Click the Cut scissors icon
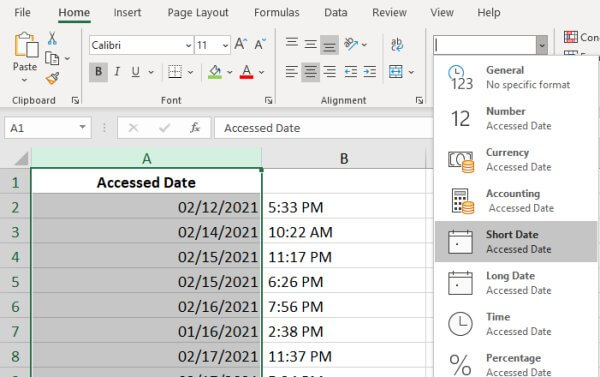The width and height of the screenshot is (600, 377). tap(52, 39)
